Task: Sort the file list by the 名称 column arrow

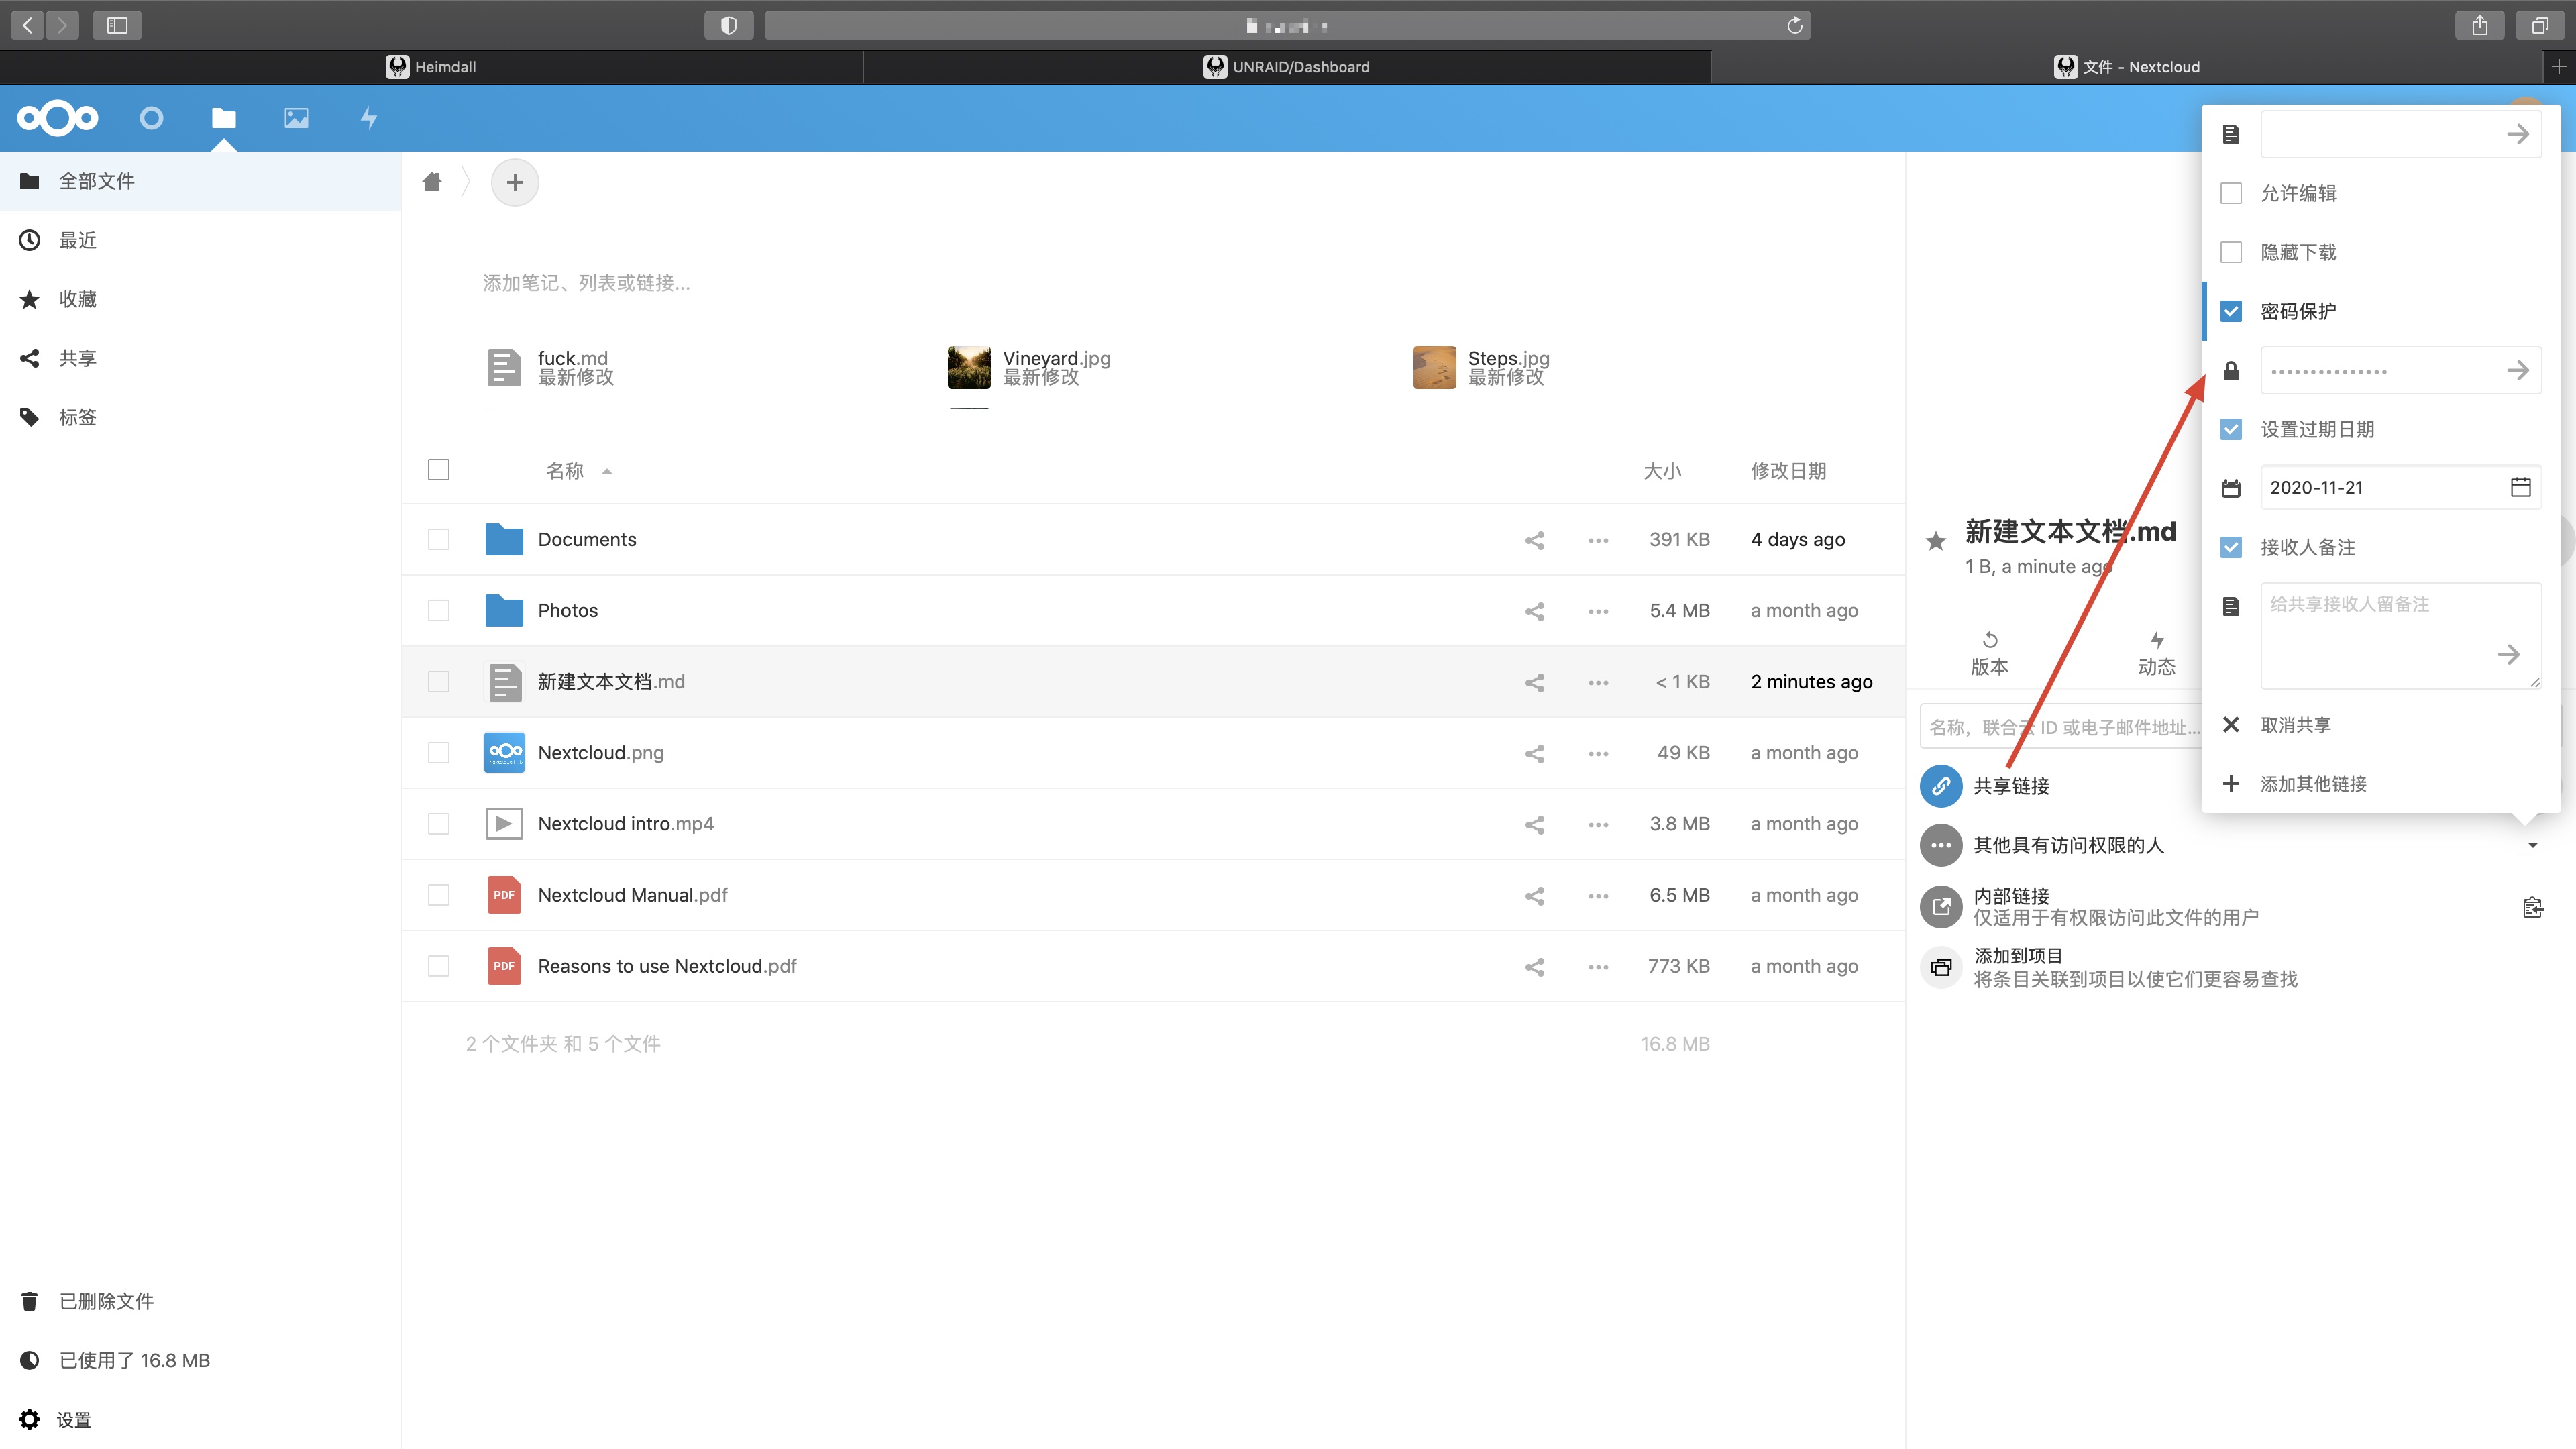Action: click(x=606, y=471)
